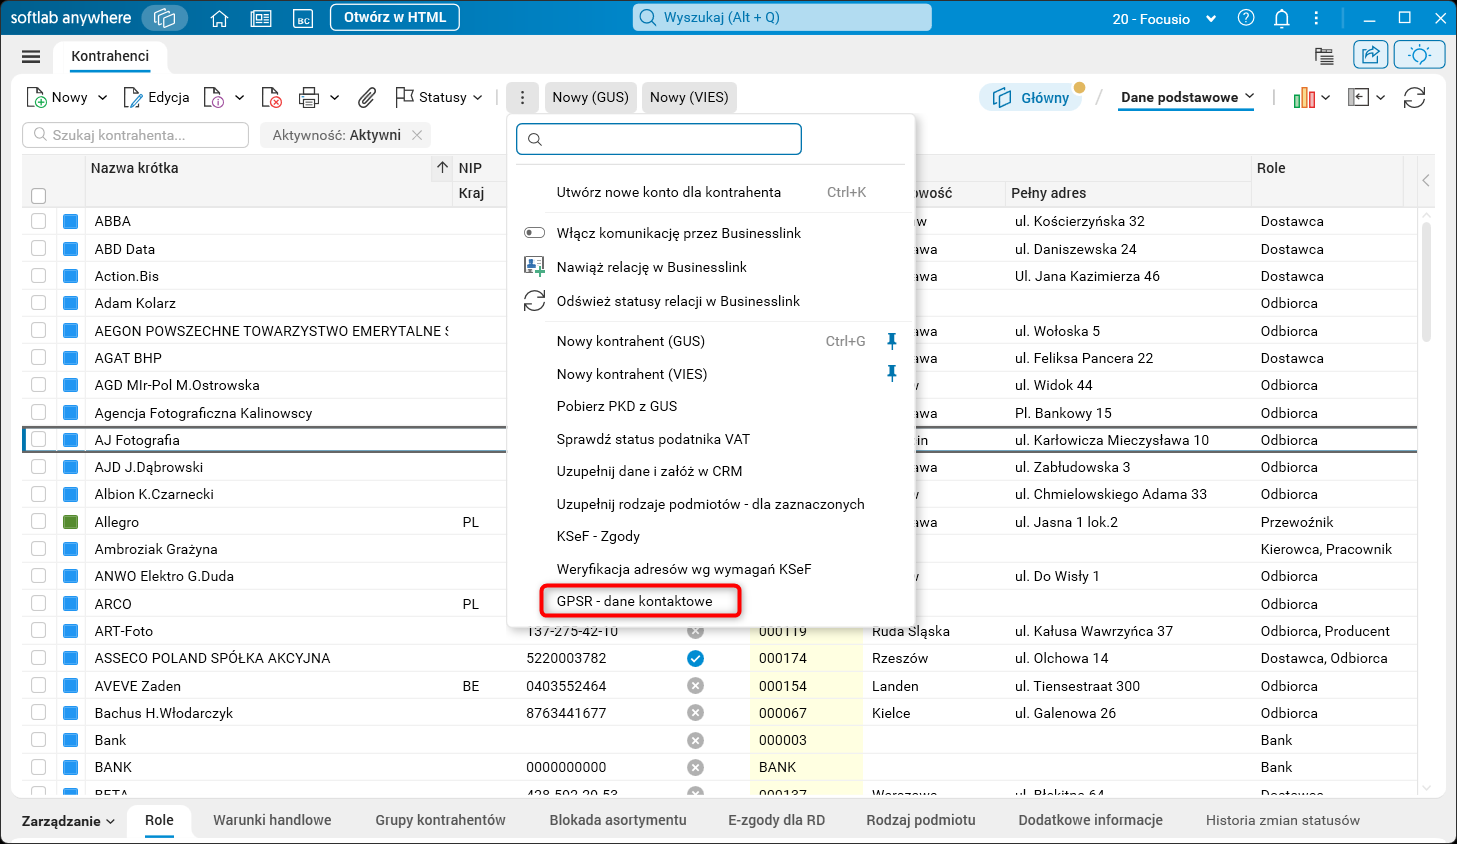Image resolution: width=1457 pixels, height=844 pixels.
Task: Collapse the panel with the grid's right-edge arrow
Action: tap(1425, 181)
